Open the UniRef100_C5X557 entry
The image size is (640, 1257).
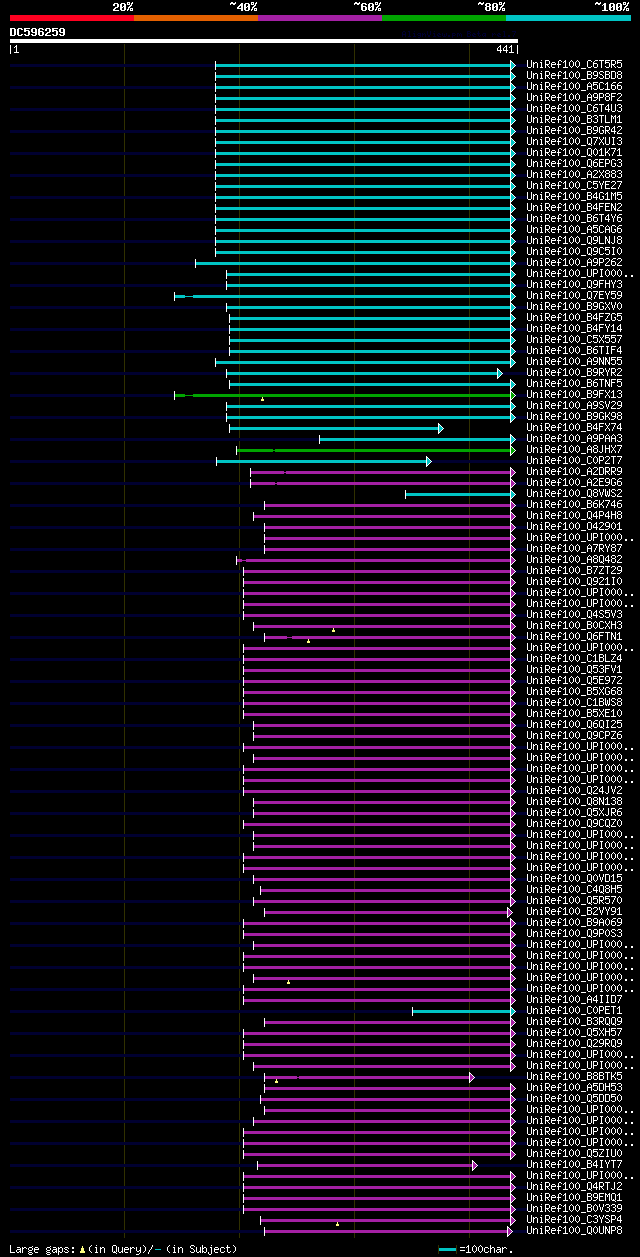(x=574, y=339)
